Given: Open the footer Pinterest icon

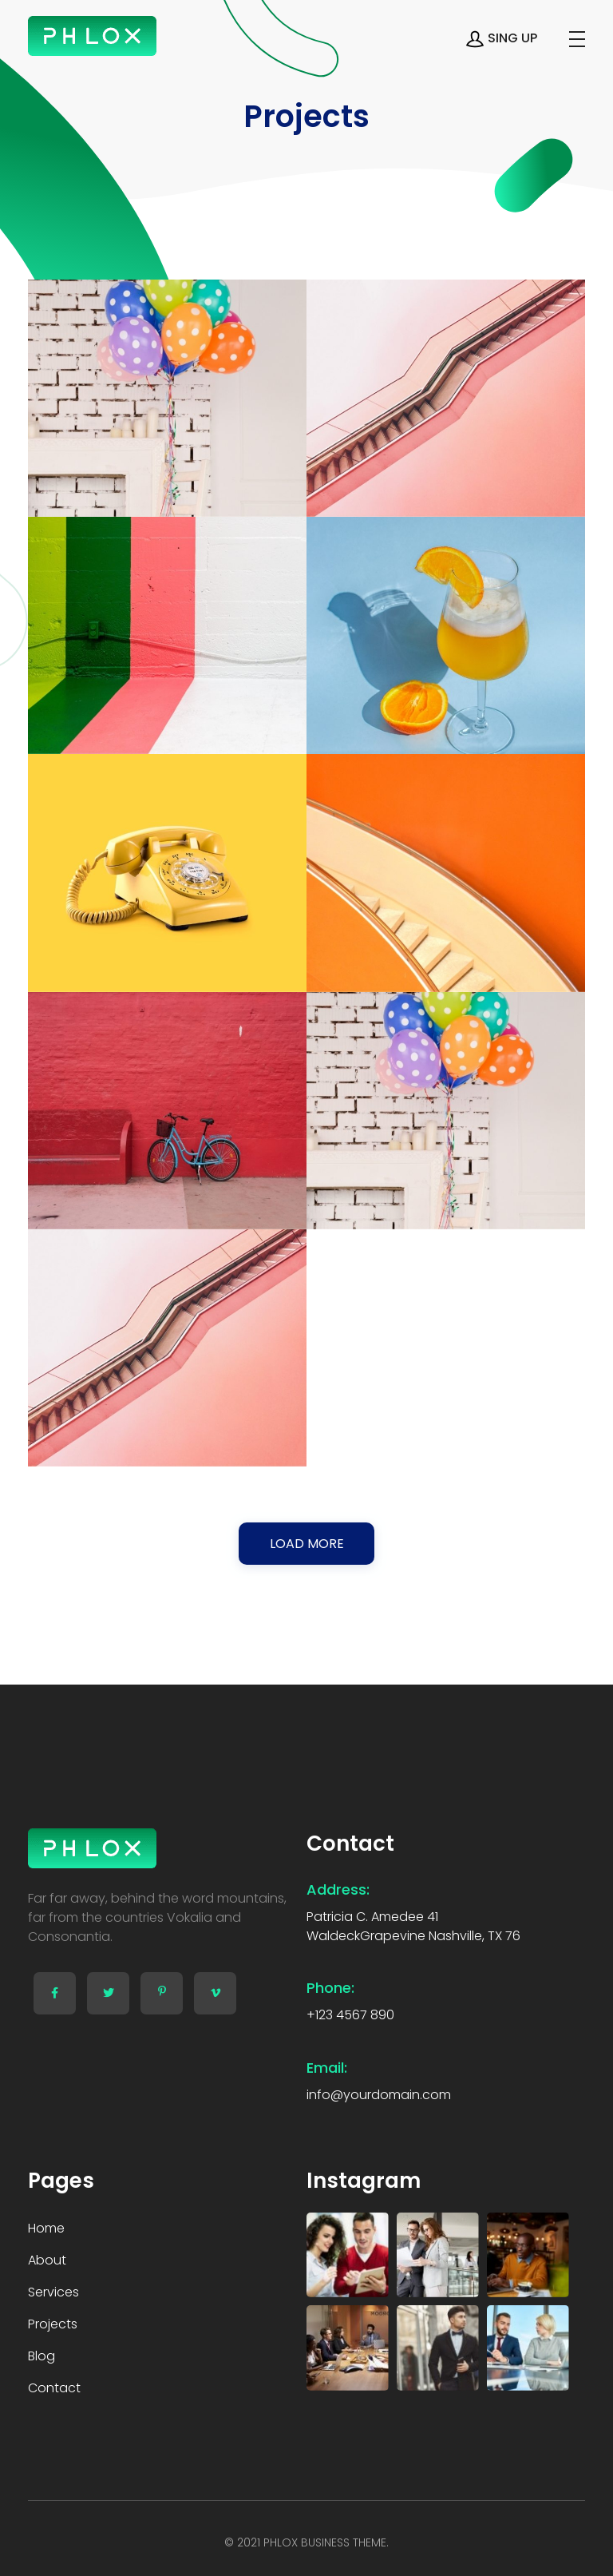Looking at the screenshot, I should coord(162,1992).
